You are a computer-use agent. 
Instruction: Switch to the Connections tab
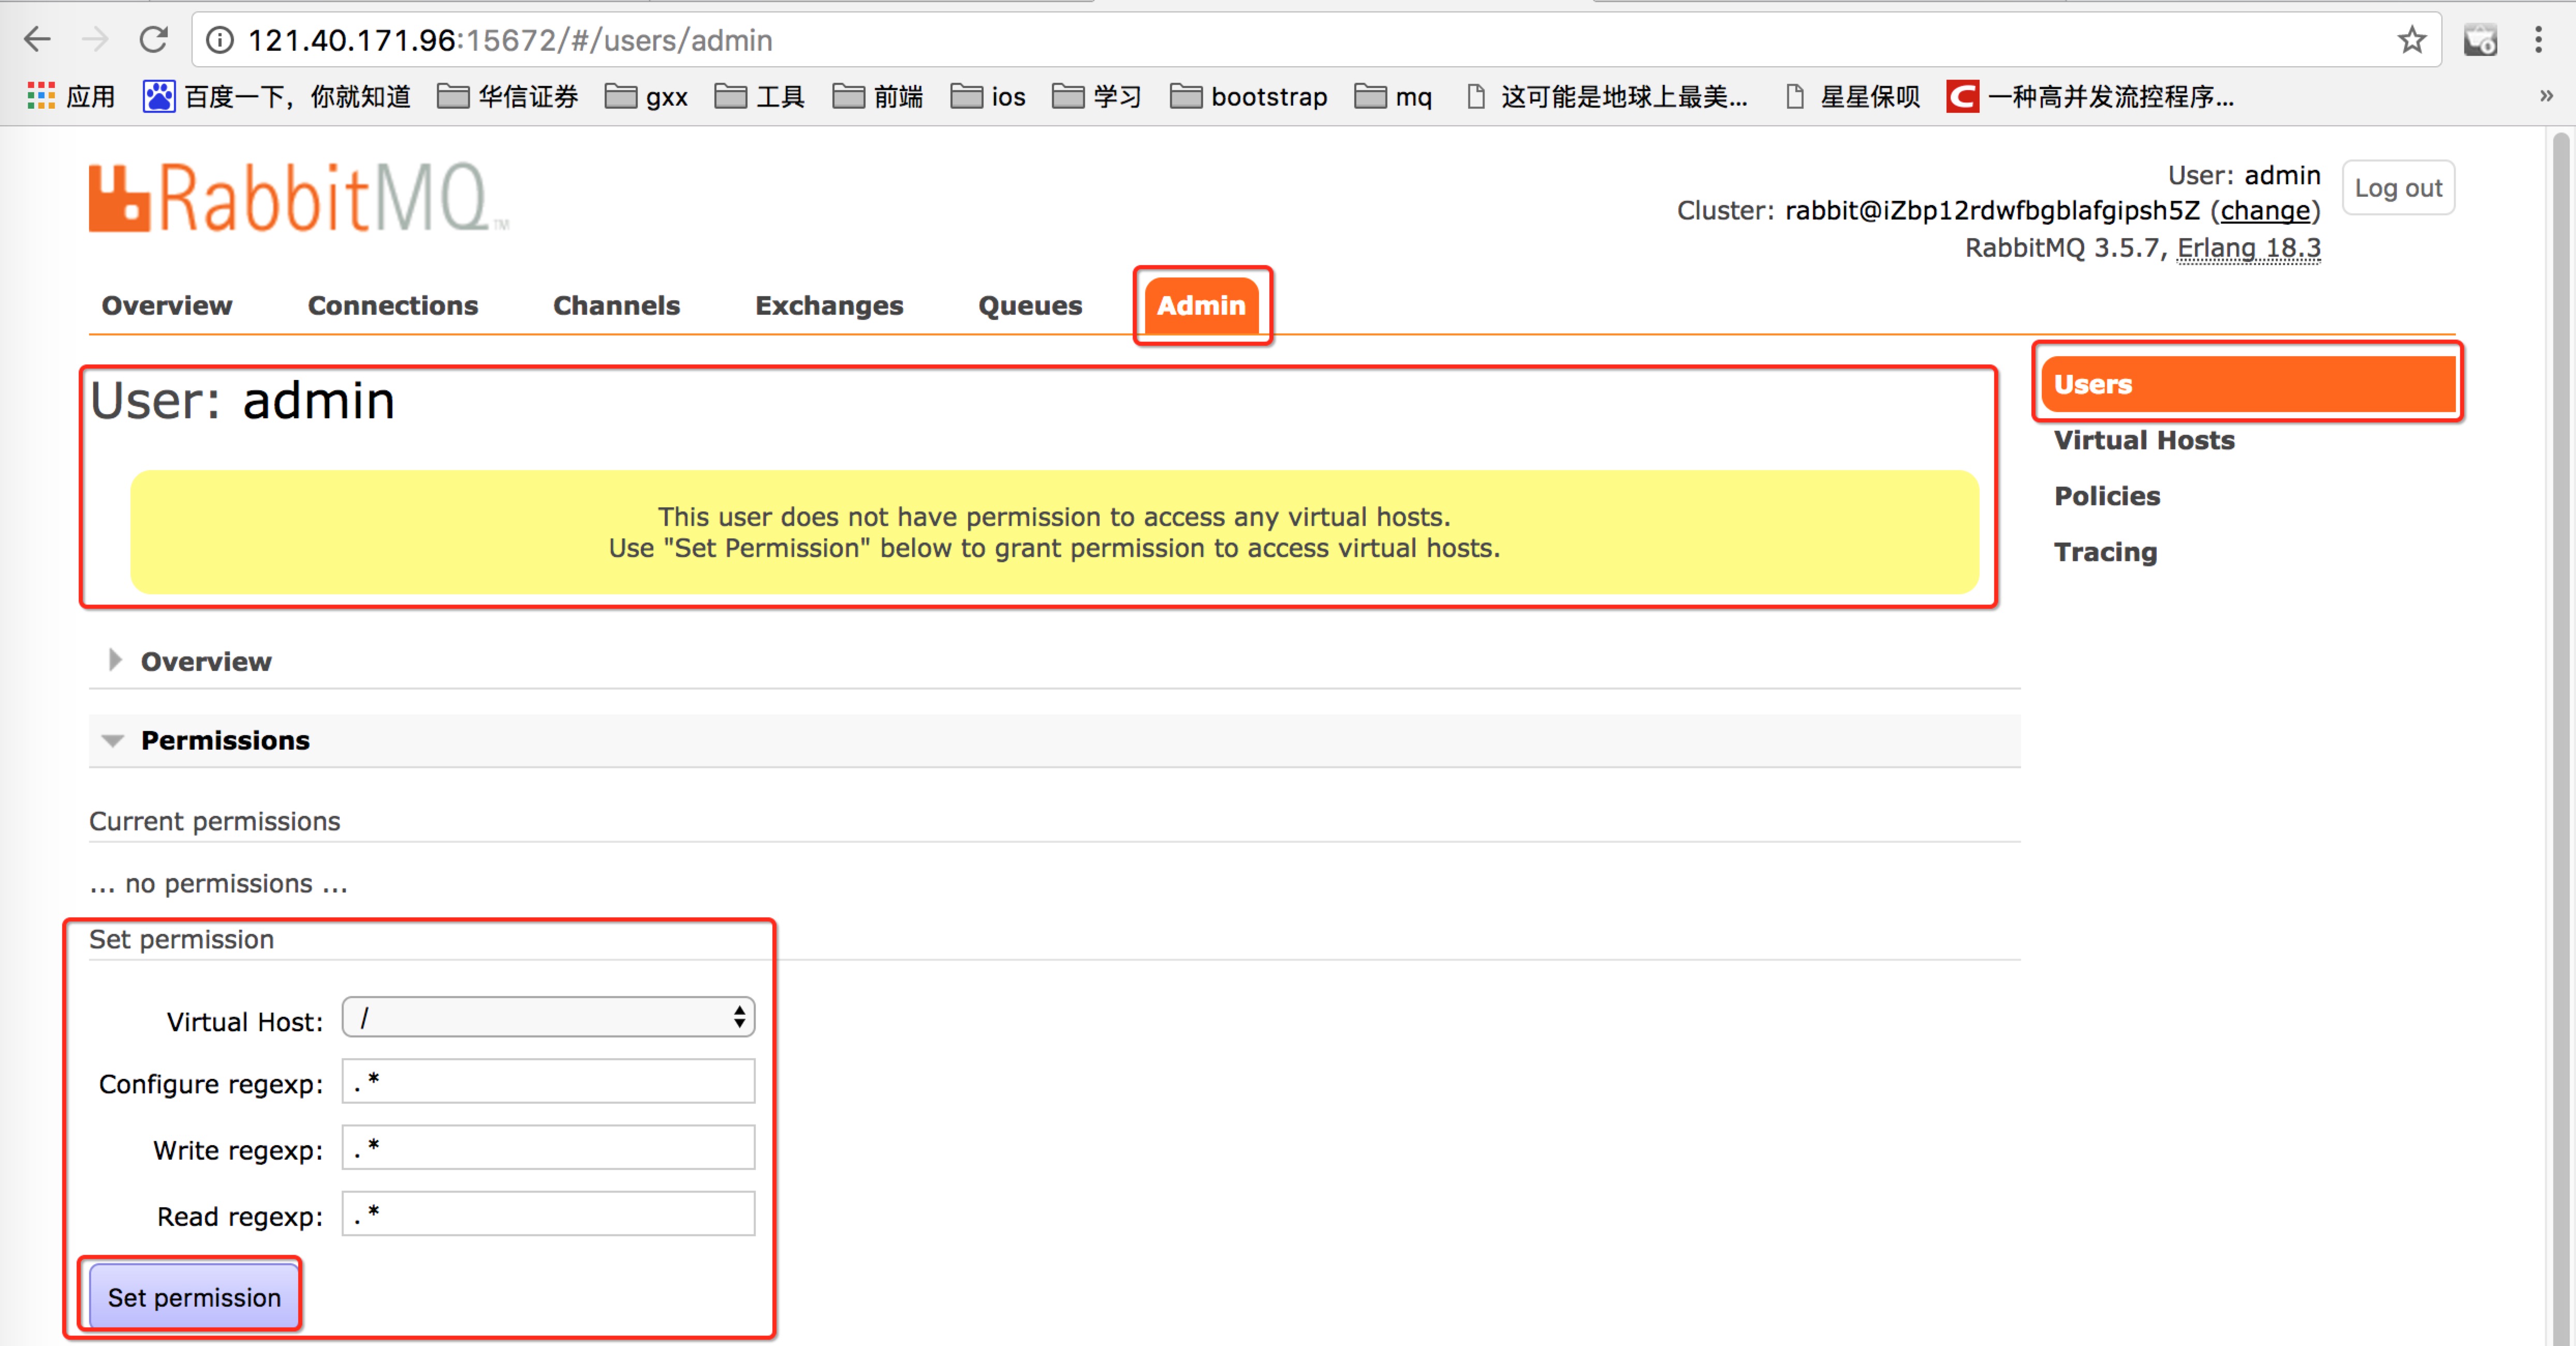393,305
